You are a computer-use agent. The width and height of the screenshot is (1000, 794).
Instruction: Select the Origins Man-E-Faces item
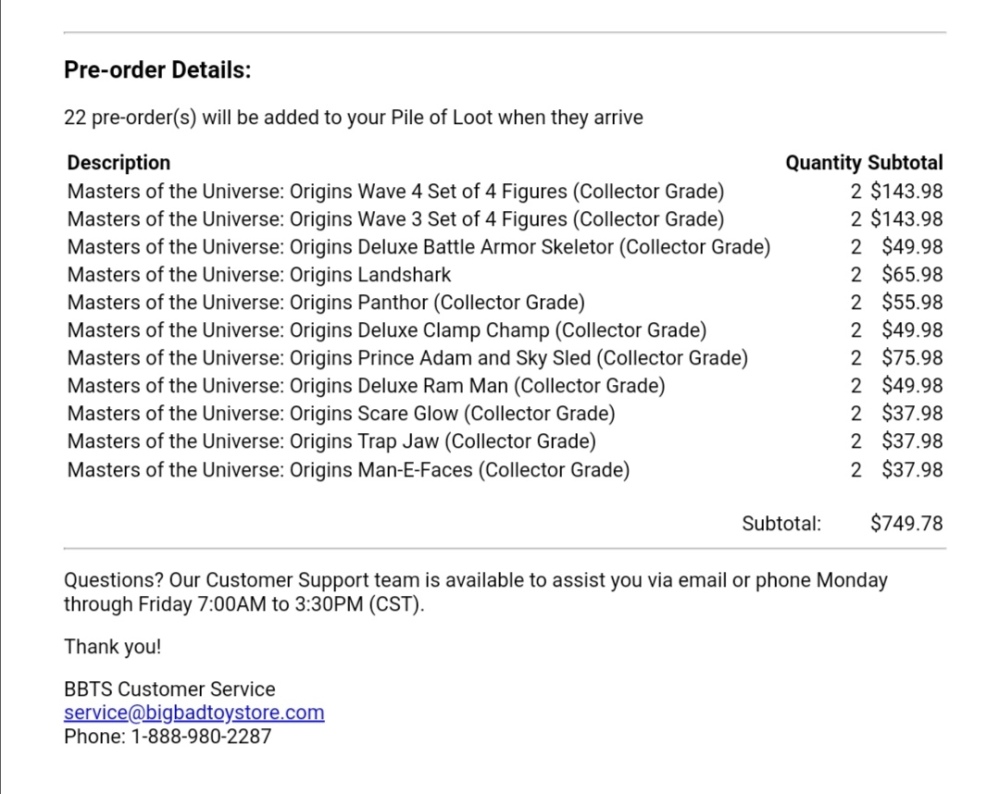point(348,470)
